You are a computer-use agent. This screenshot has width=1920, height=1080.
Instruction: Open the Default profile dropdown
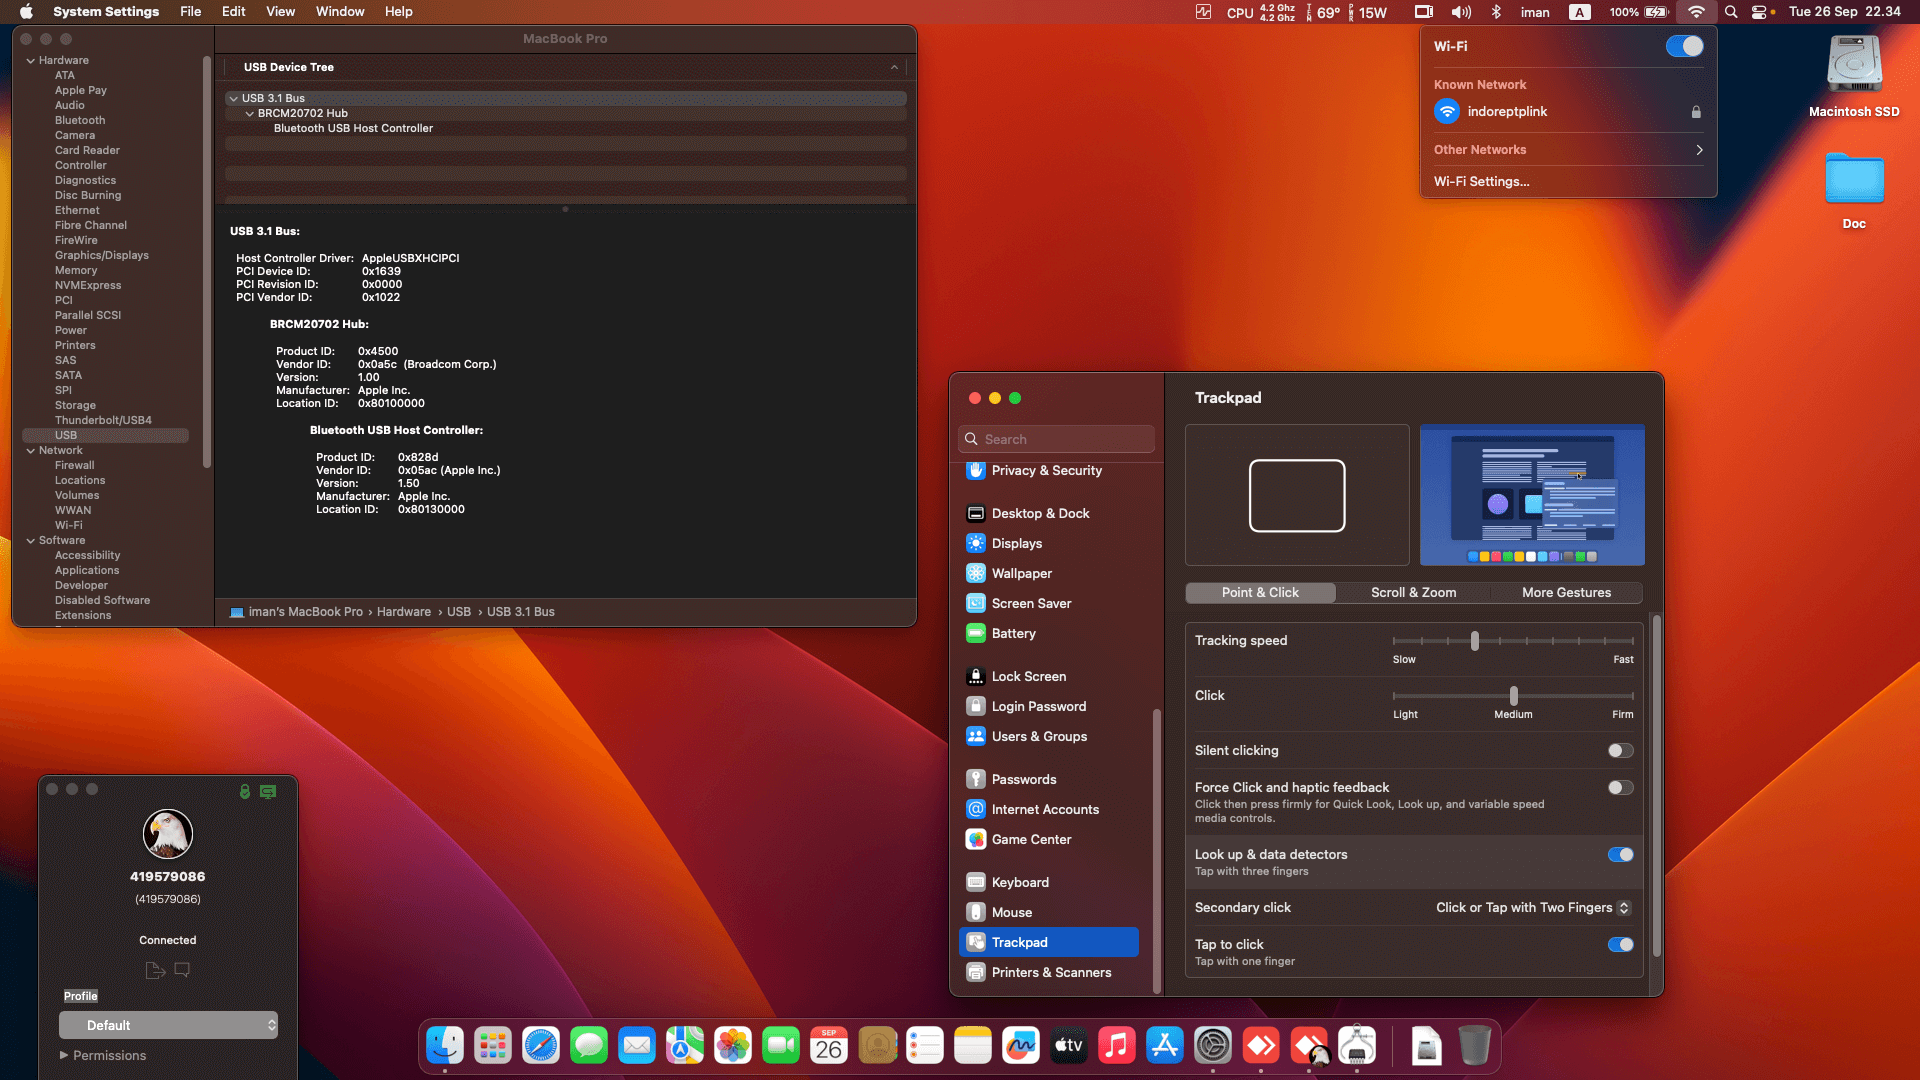click(x=168, y=1025)
